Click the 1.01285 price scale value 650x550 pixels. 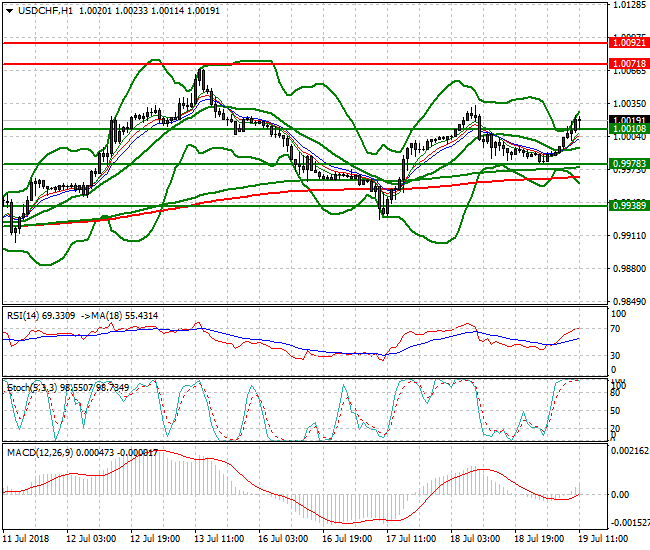coord(629,5)
